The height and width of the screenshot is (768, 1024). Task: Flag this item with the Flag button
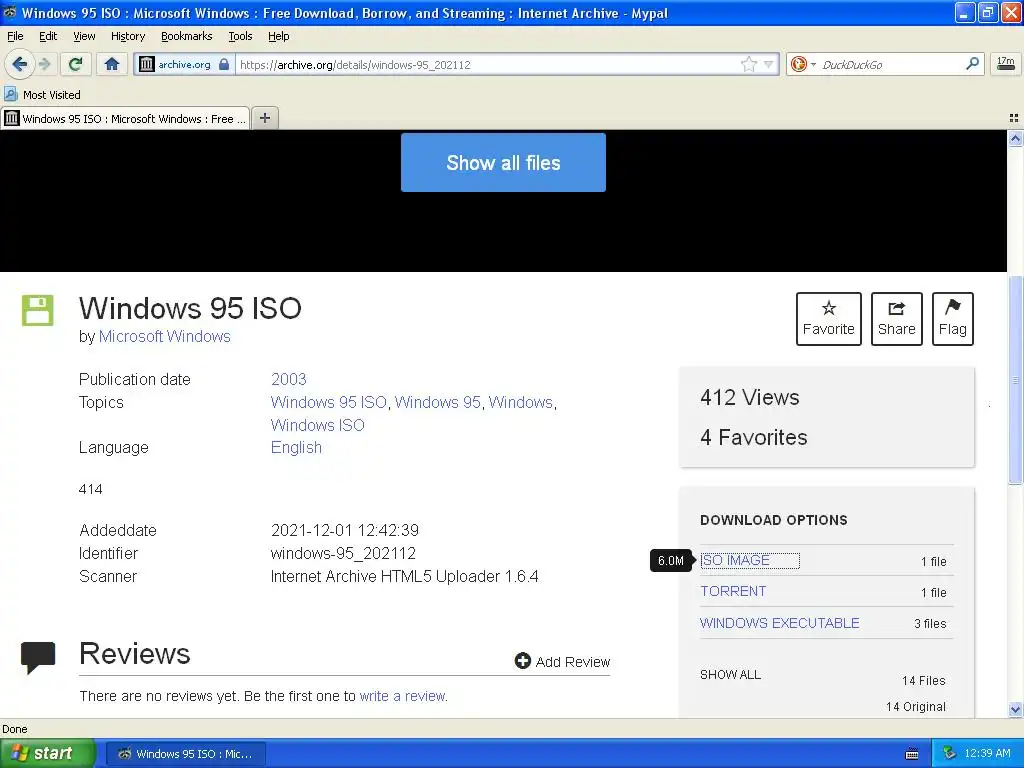(x=953, y=319)
